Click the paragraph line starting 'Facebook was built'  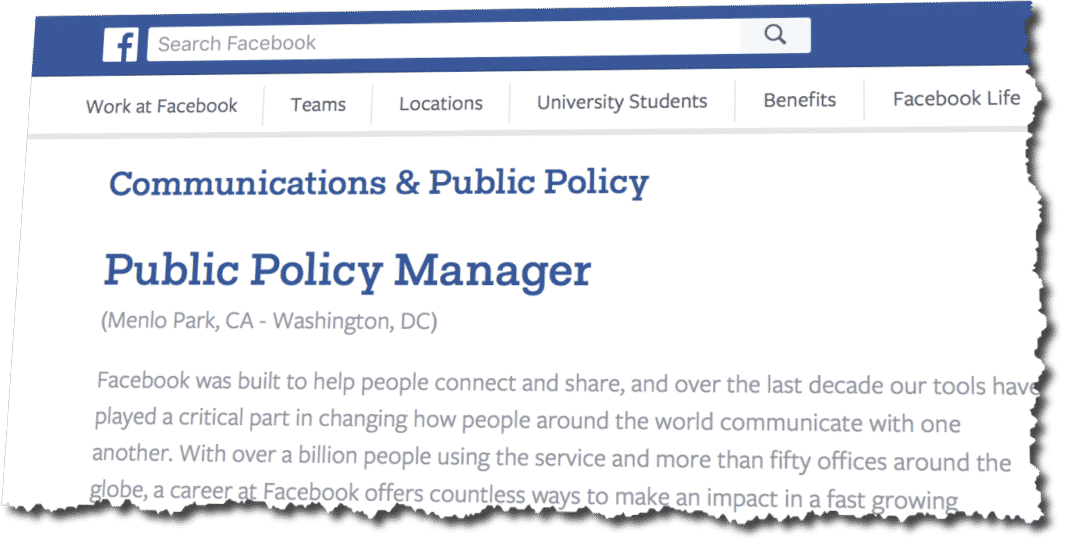[x=569, y=384]
